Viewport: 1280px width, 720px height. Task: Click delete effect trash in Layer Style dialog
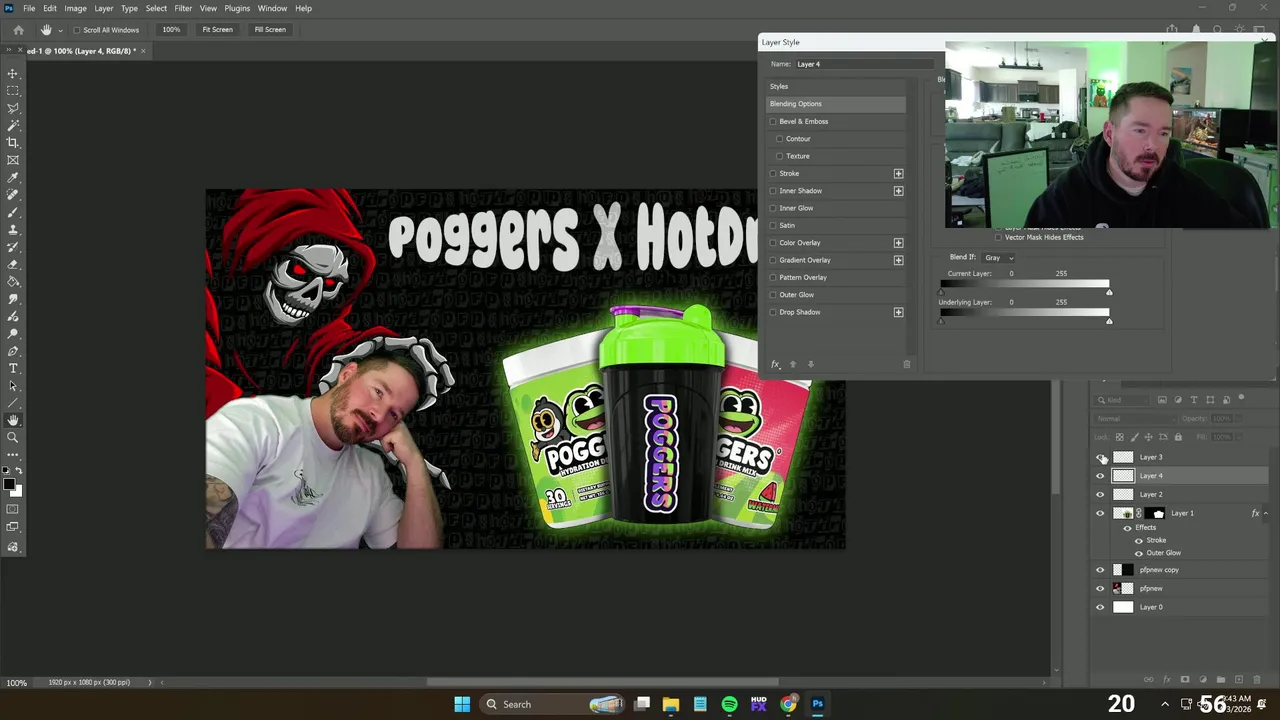click(907, 364)
